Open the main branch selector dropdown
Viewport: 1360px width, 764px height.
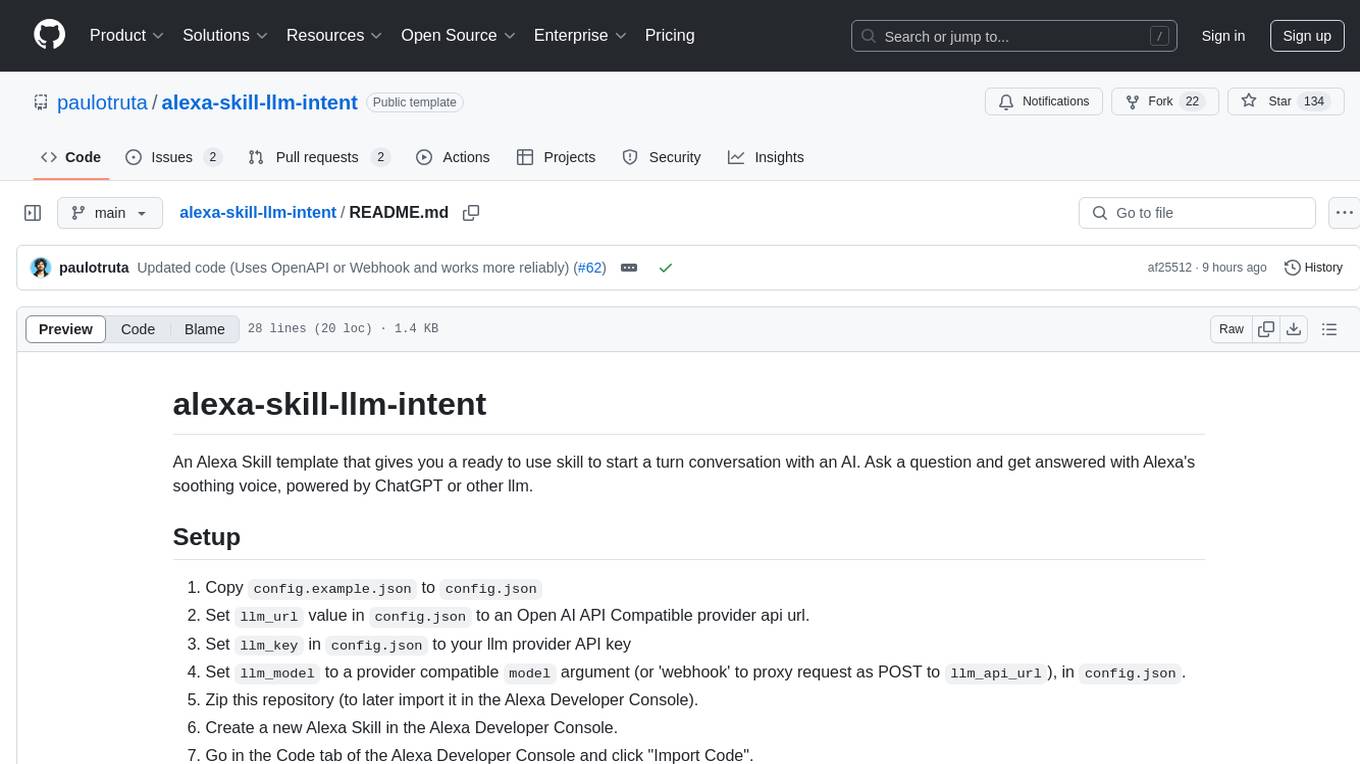pos(110,213)
